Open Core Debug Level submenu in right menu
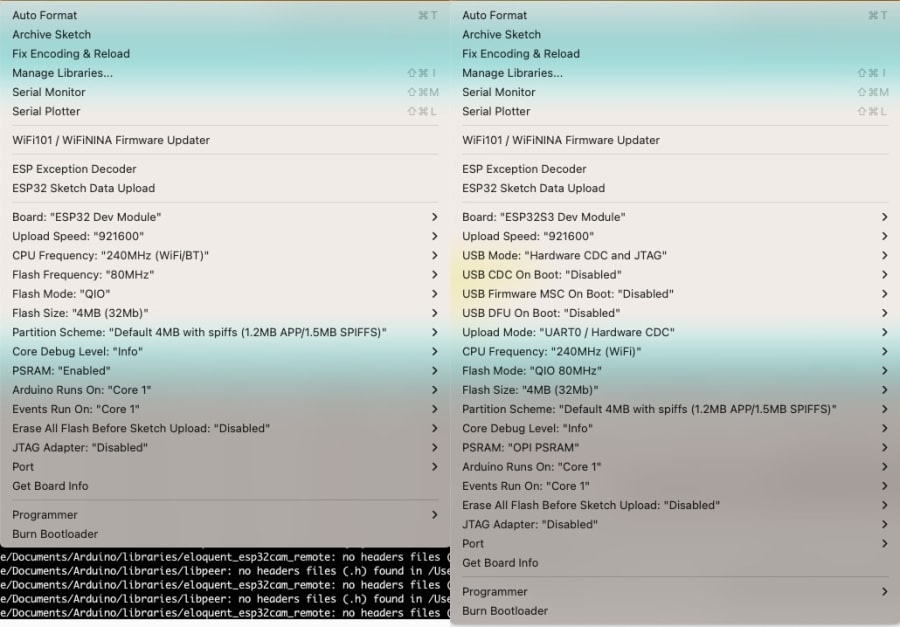This screenshot has height=627, width=900. (675, 428)
